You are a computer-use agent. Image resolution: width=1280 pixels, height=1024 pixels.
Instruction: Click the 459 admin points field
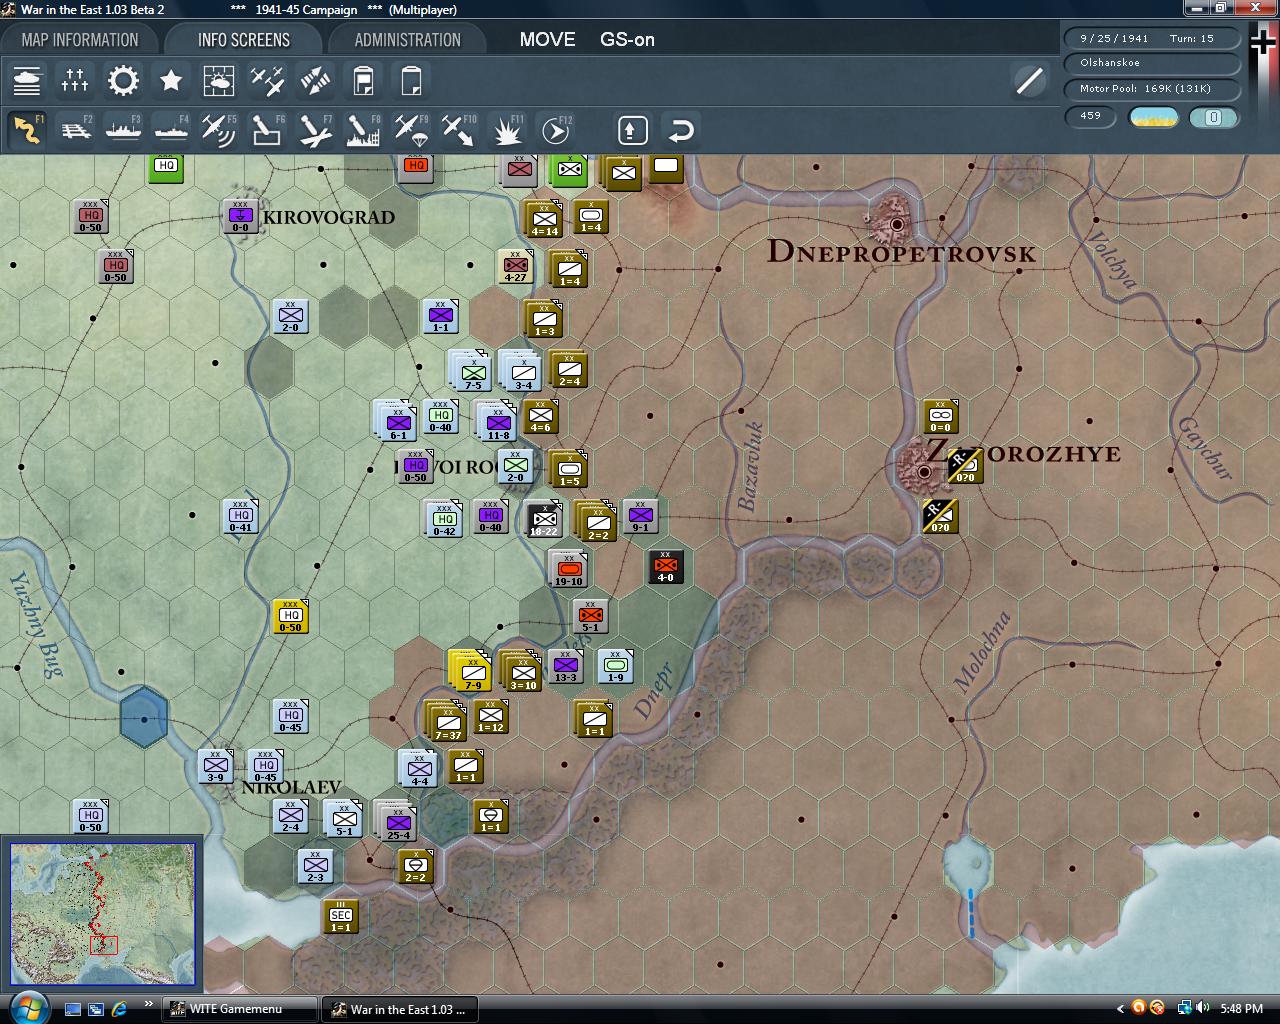click(x=1090, y=116)
